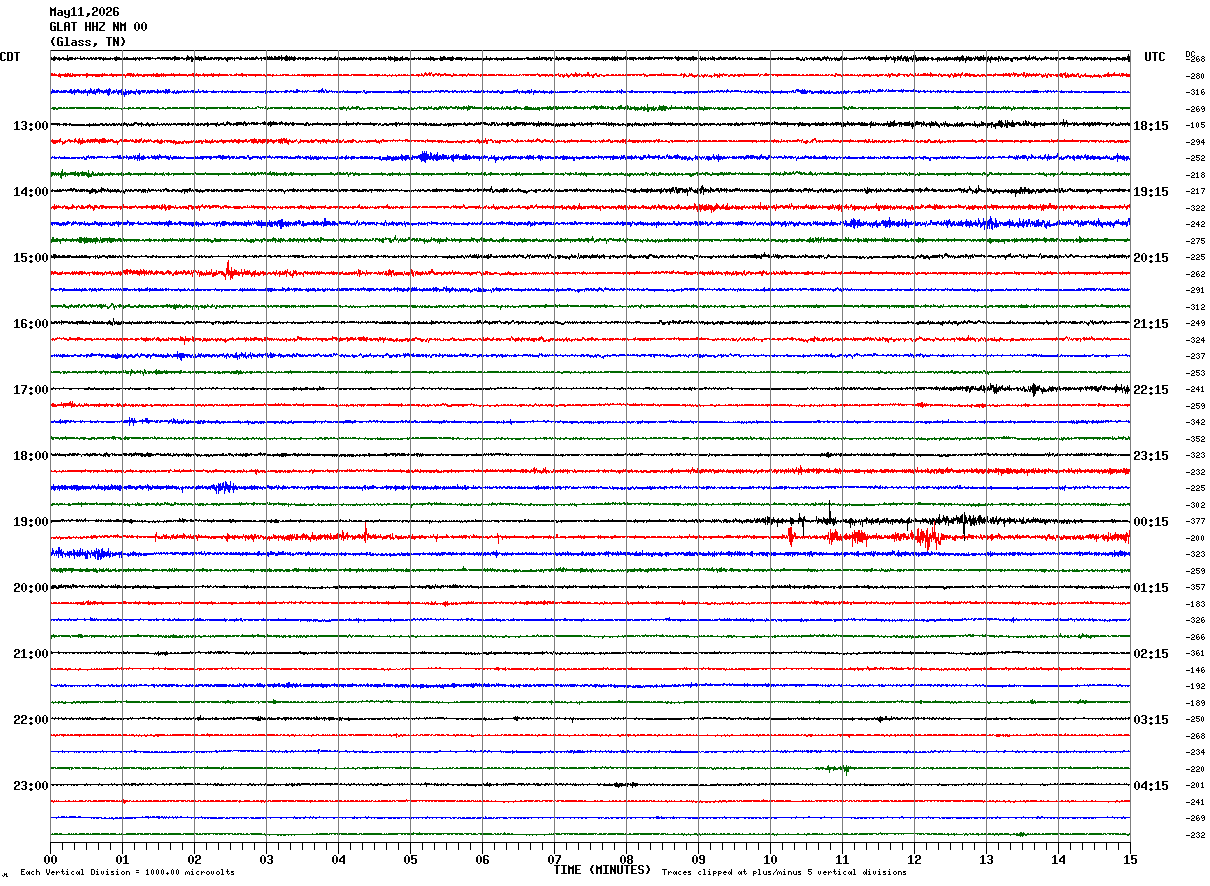Click the traces clipped footnote text
This screenshot has height=886, width=1210.
click(x=784, y=872)
